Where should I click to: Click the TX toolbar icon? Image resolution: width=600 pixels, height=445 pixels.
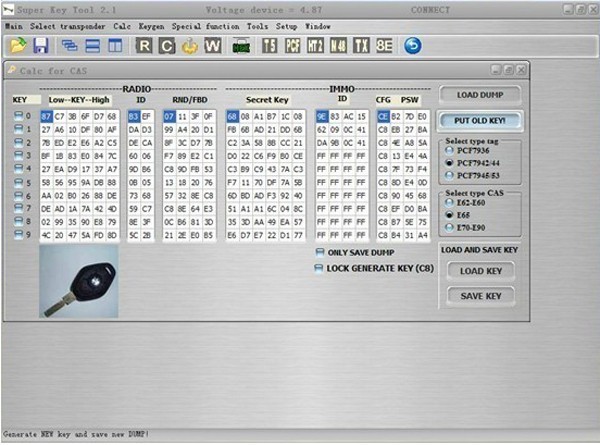coord(360,45)
